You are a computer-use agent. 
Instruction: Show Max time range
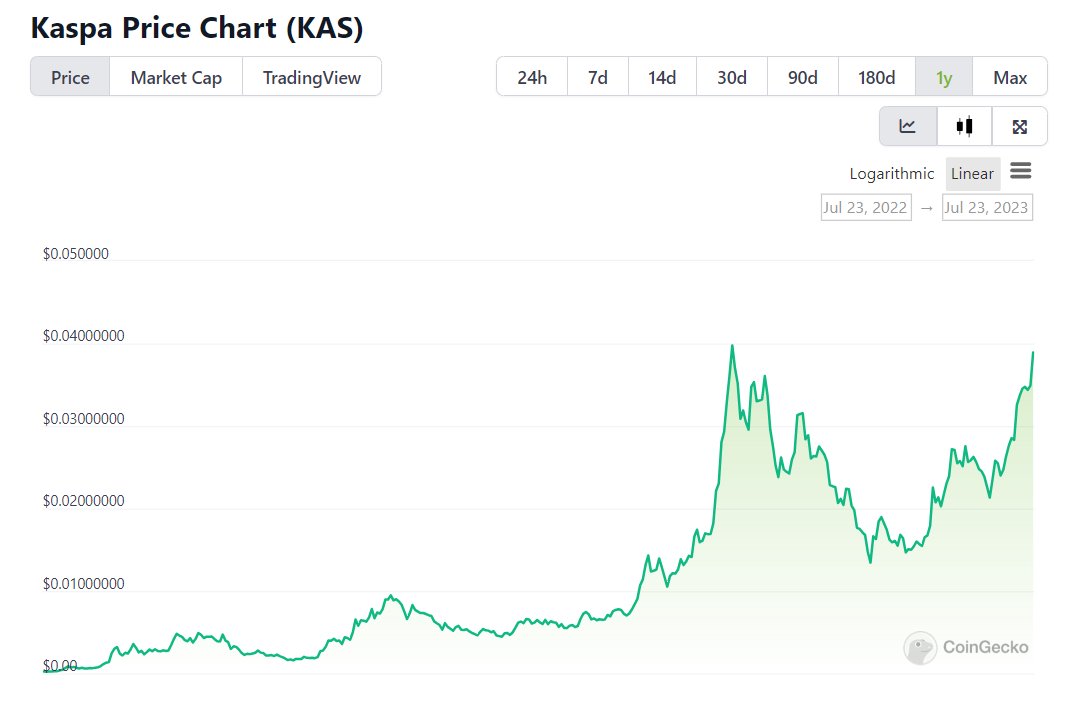[1010, 77]
